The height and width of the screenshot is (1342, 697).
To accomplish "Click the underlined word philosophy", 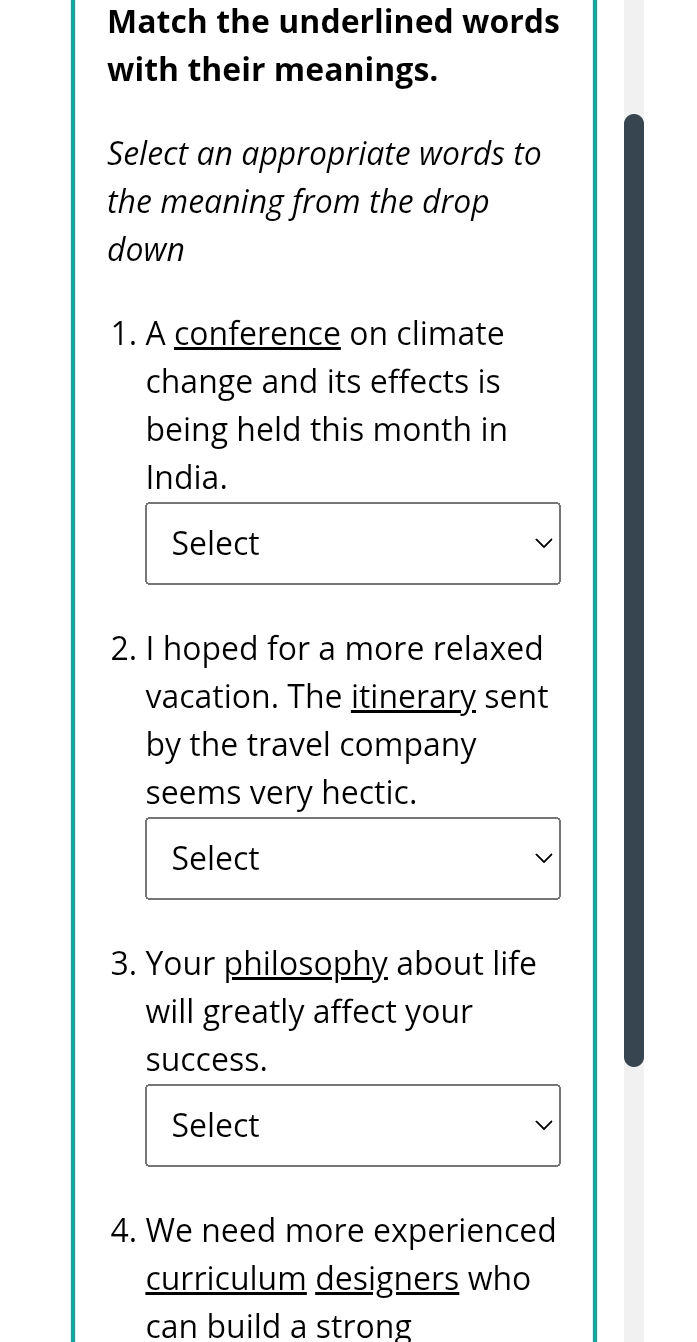I will click(305, 963).
